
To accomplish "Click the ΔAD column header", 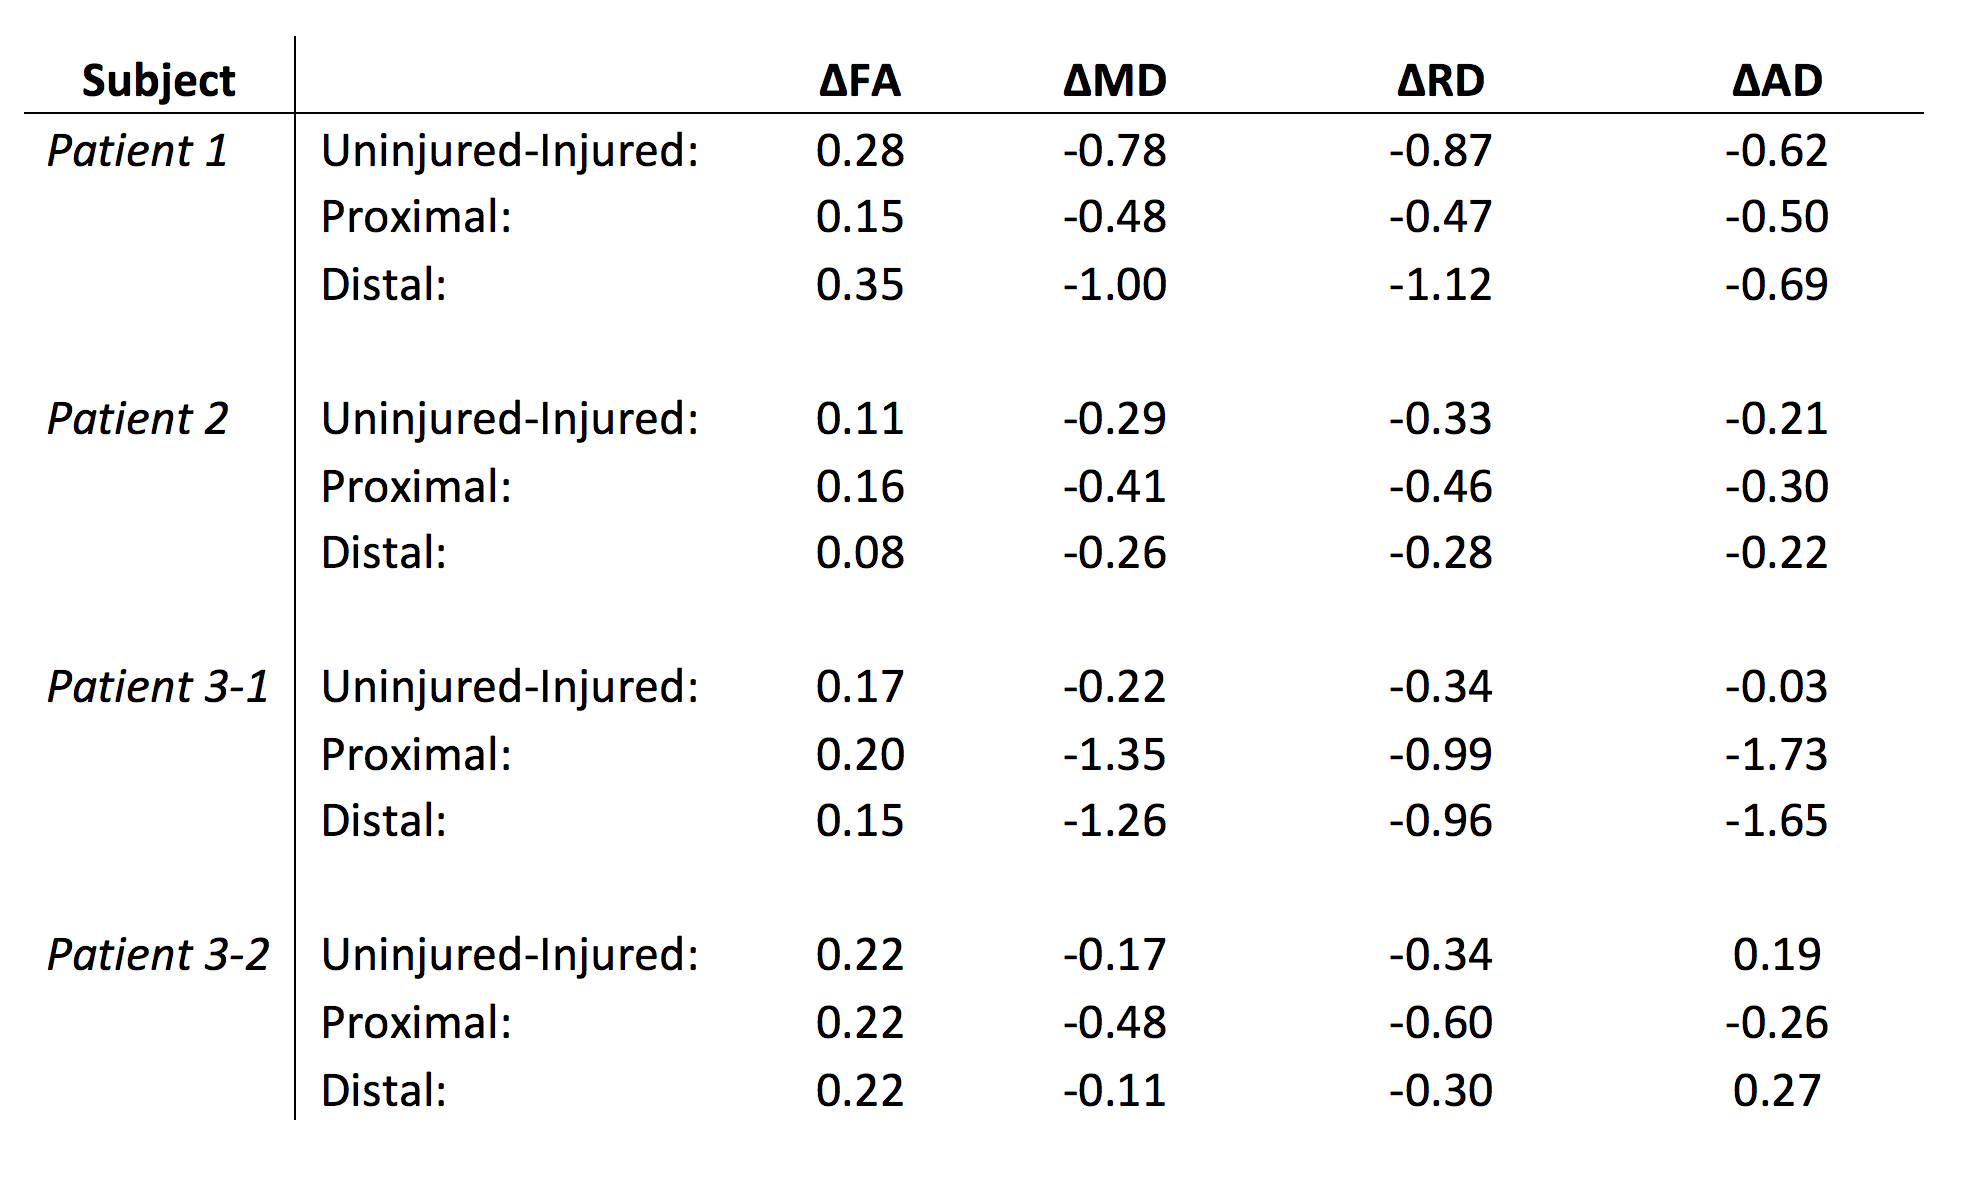I will pyautogui.click(x=1776, y=81).
